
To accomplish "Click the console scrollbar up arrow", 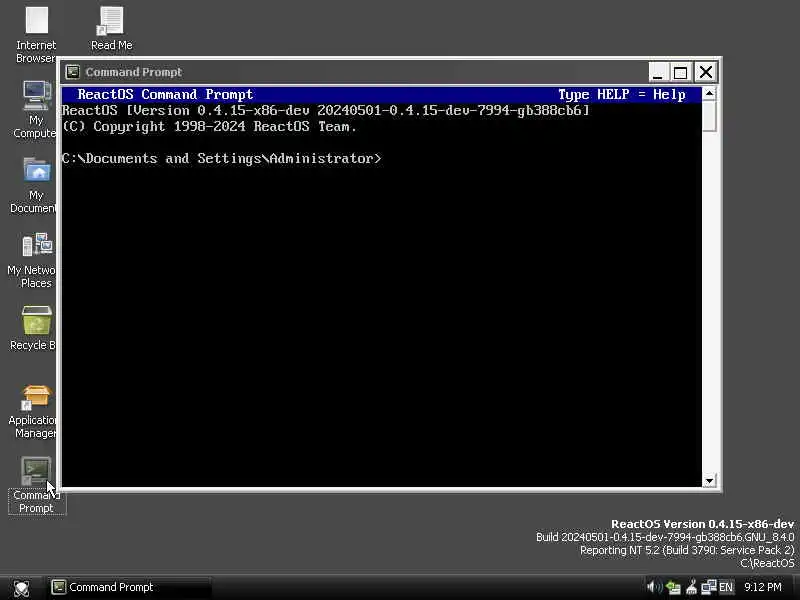I will click(709, 93).
